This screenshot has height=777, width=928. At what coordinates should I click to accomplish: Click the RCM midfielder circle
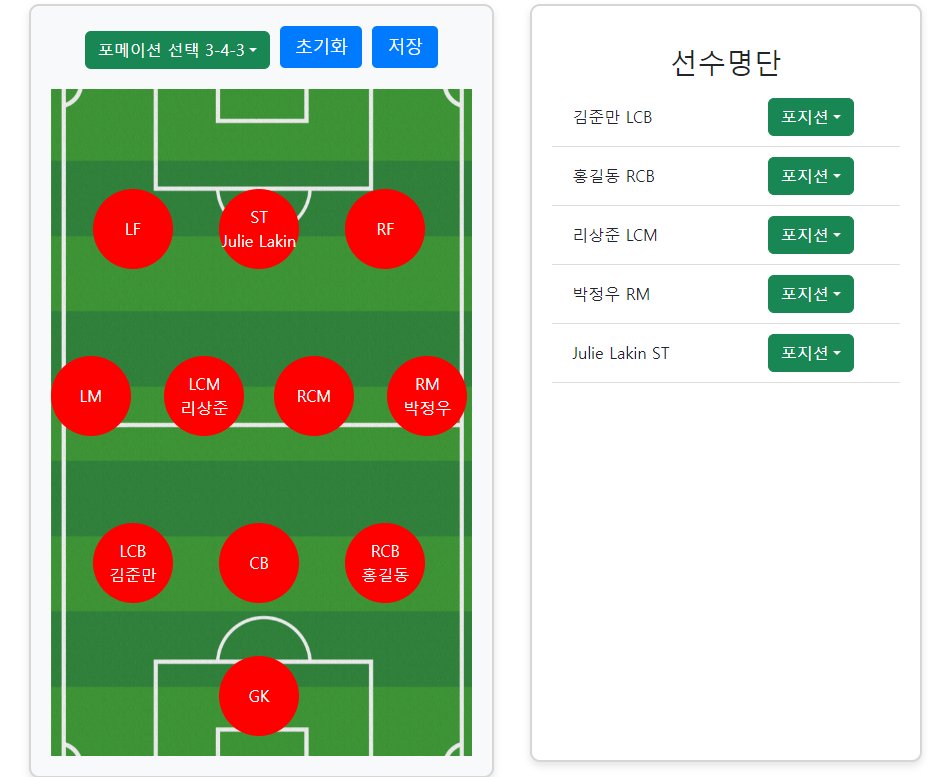[x=314, y=396]
